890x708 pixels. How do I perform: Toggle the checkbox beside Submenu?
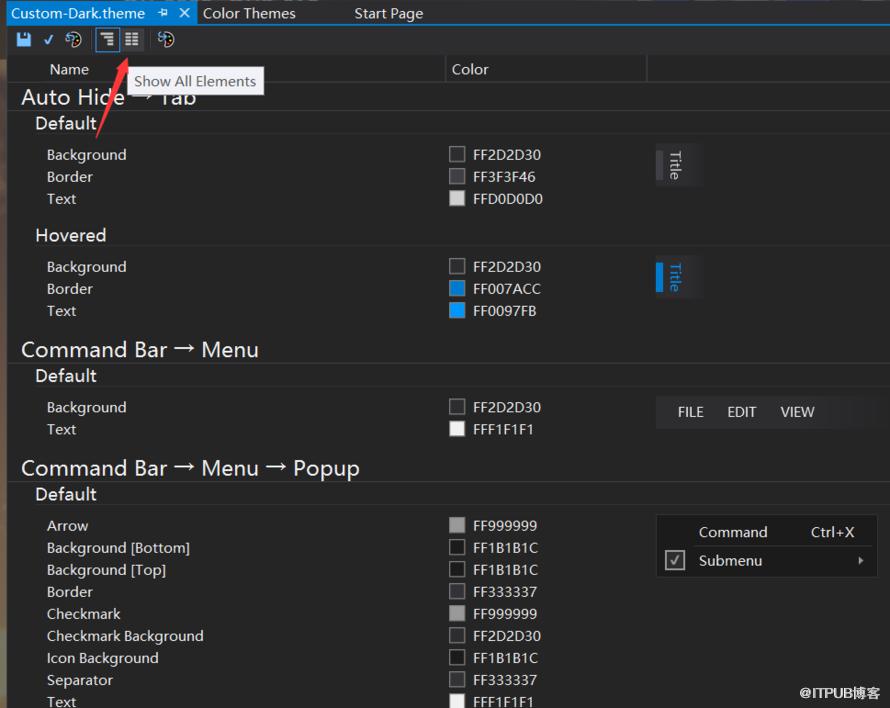pyautogui.click(x=675, y=560)
